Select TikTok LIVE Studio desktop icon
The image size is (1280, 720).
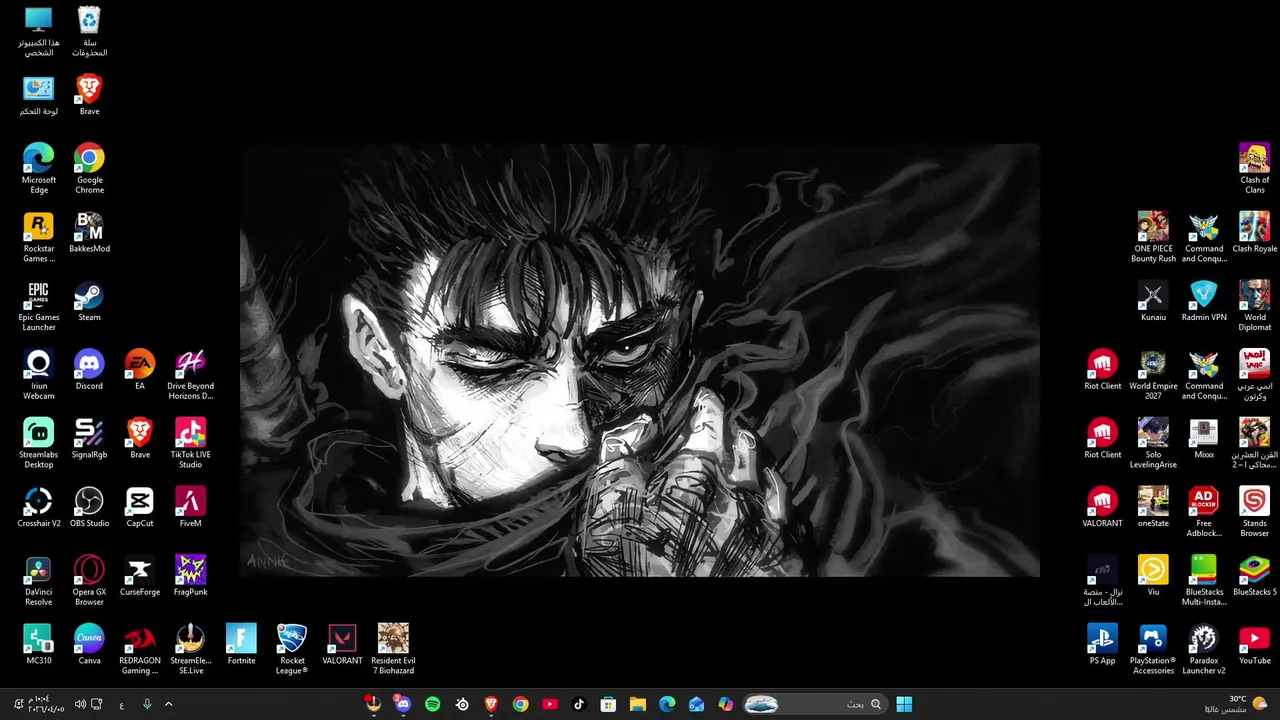pos(190,443)
